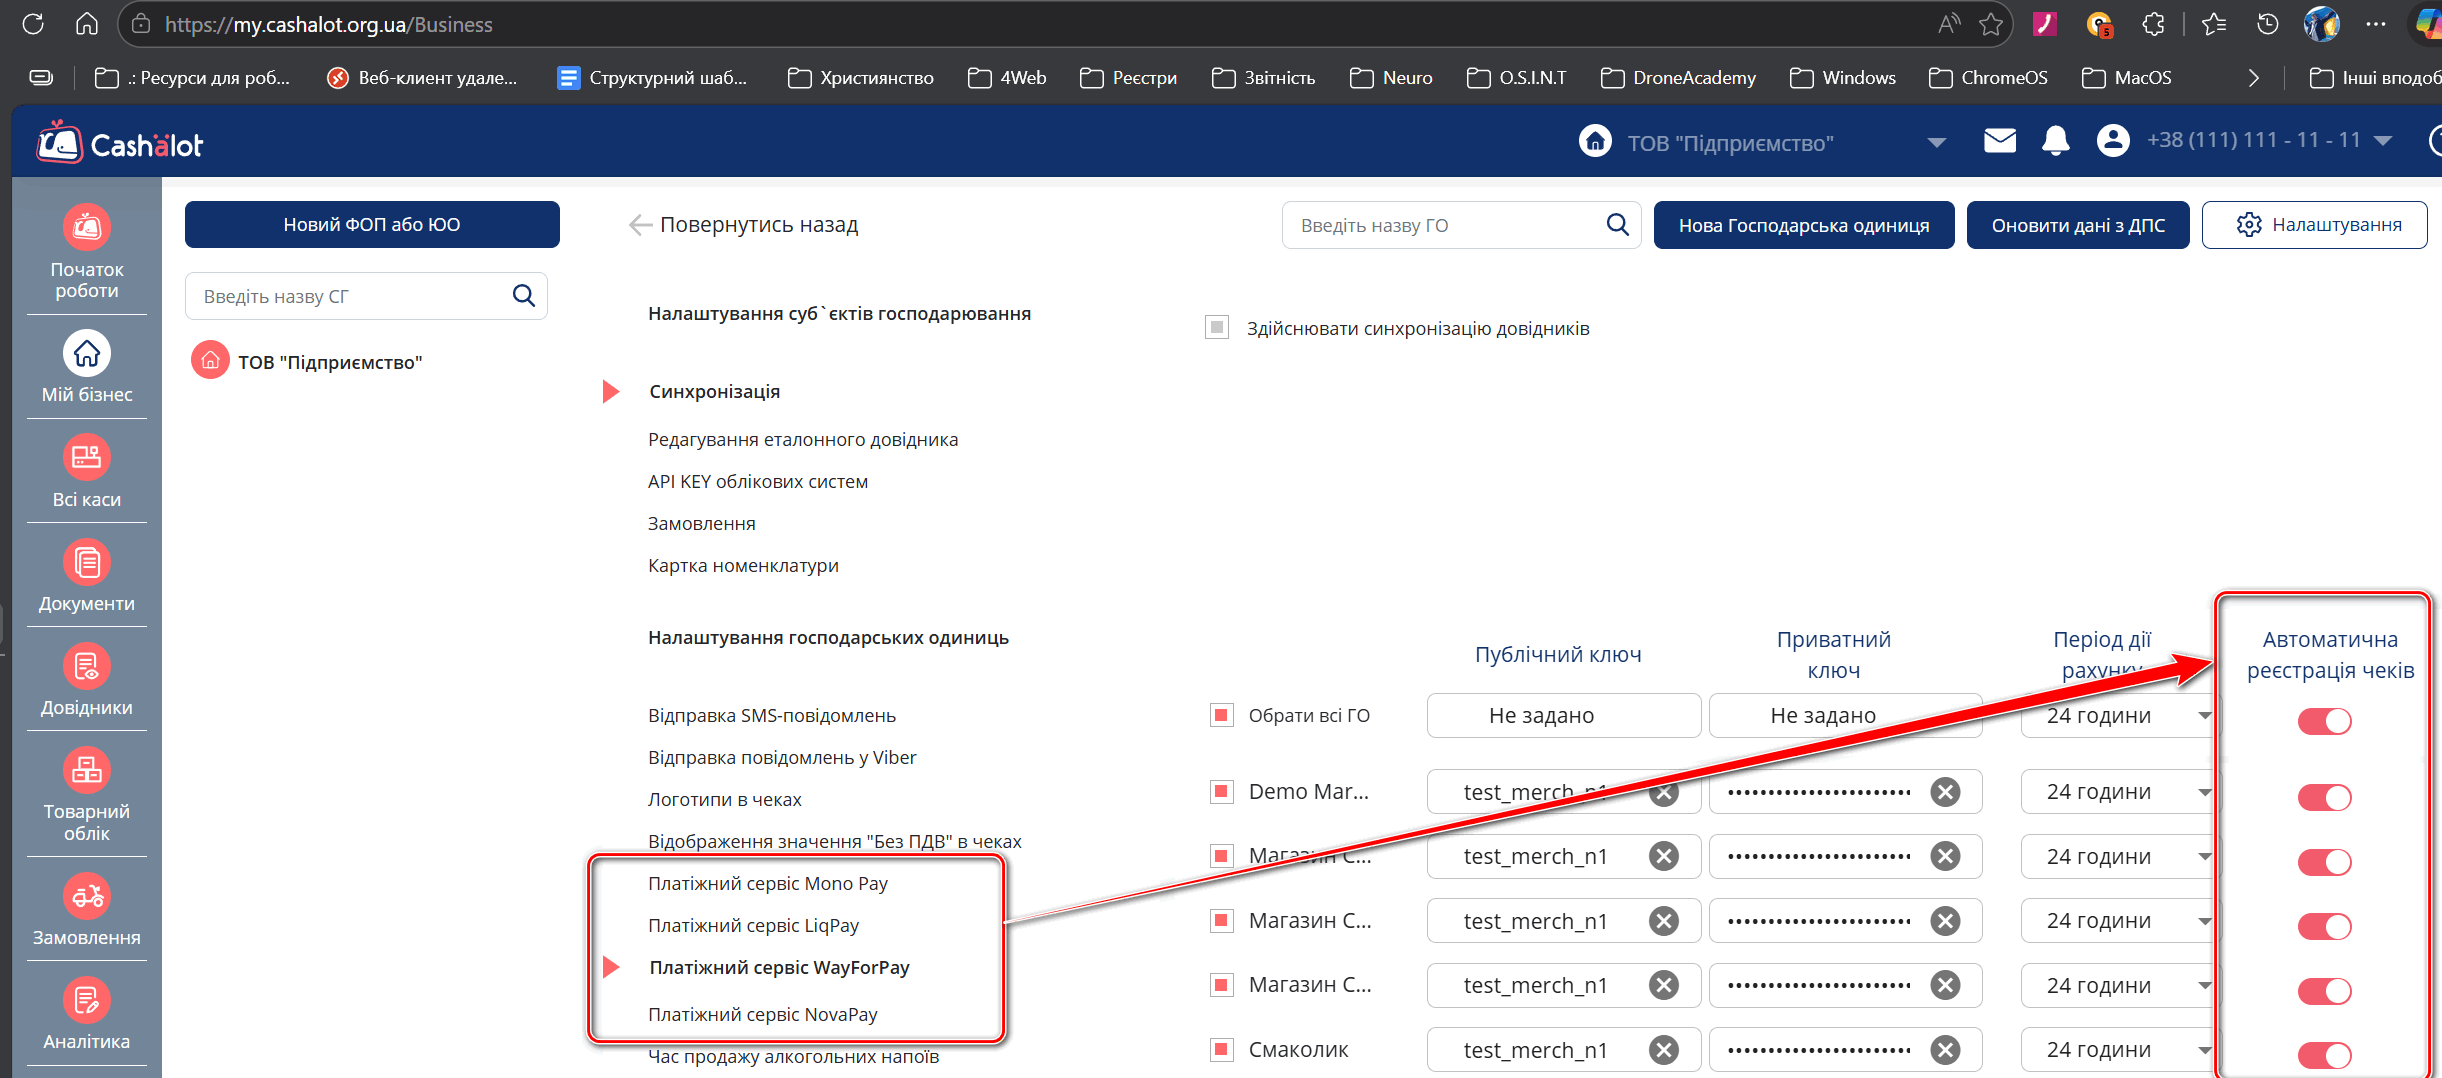
Task: Select Платіжний сервіс LiqPay menu item
Action: pyautogui.click(x=753, y=926)
